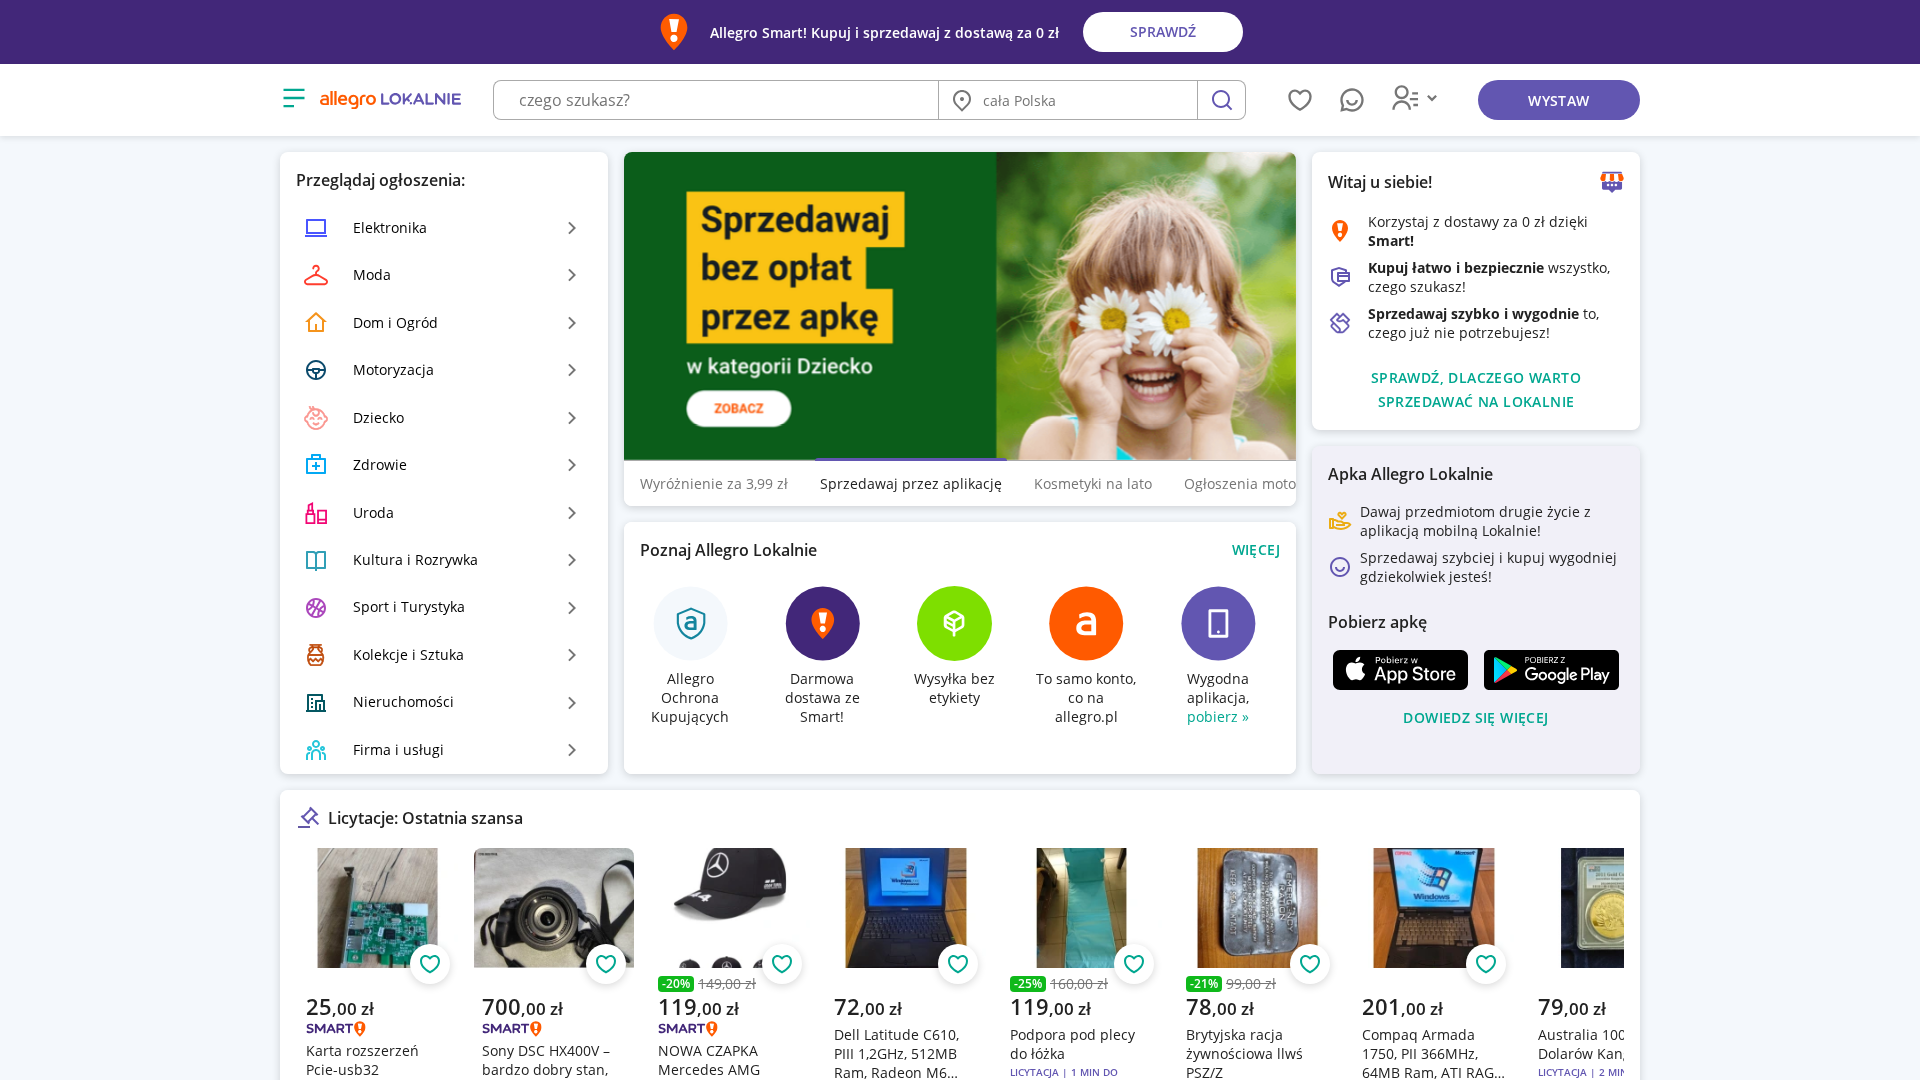Open the user account dropdown

(1414, 98)
